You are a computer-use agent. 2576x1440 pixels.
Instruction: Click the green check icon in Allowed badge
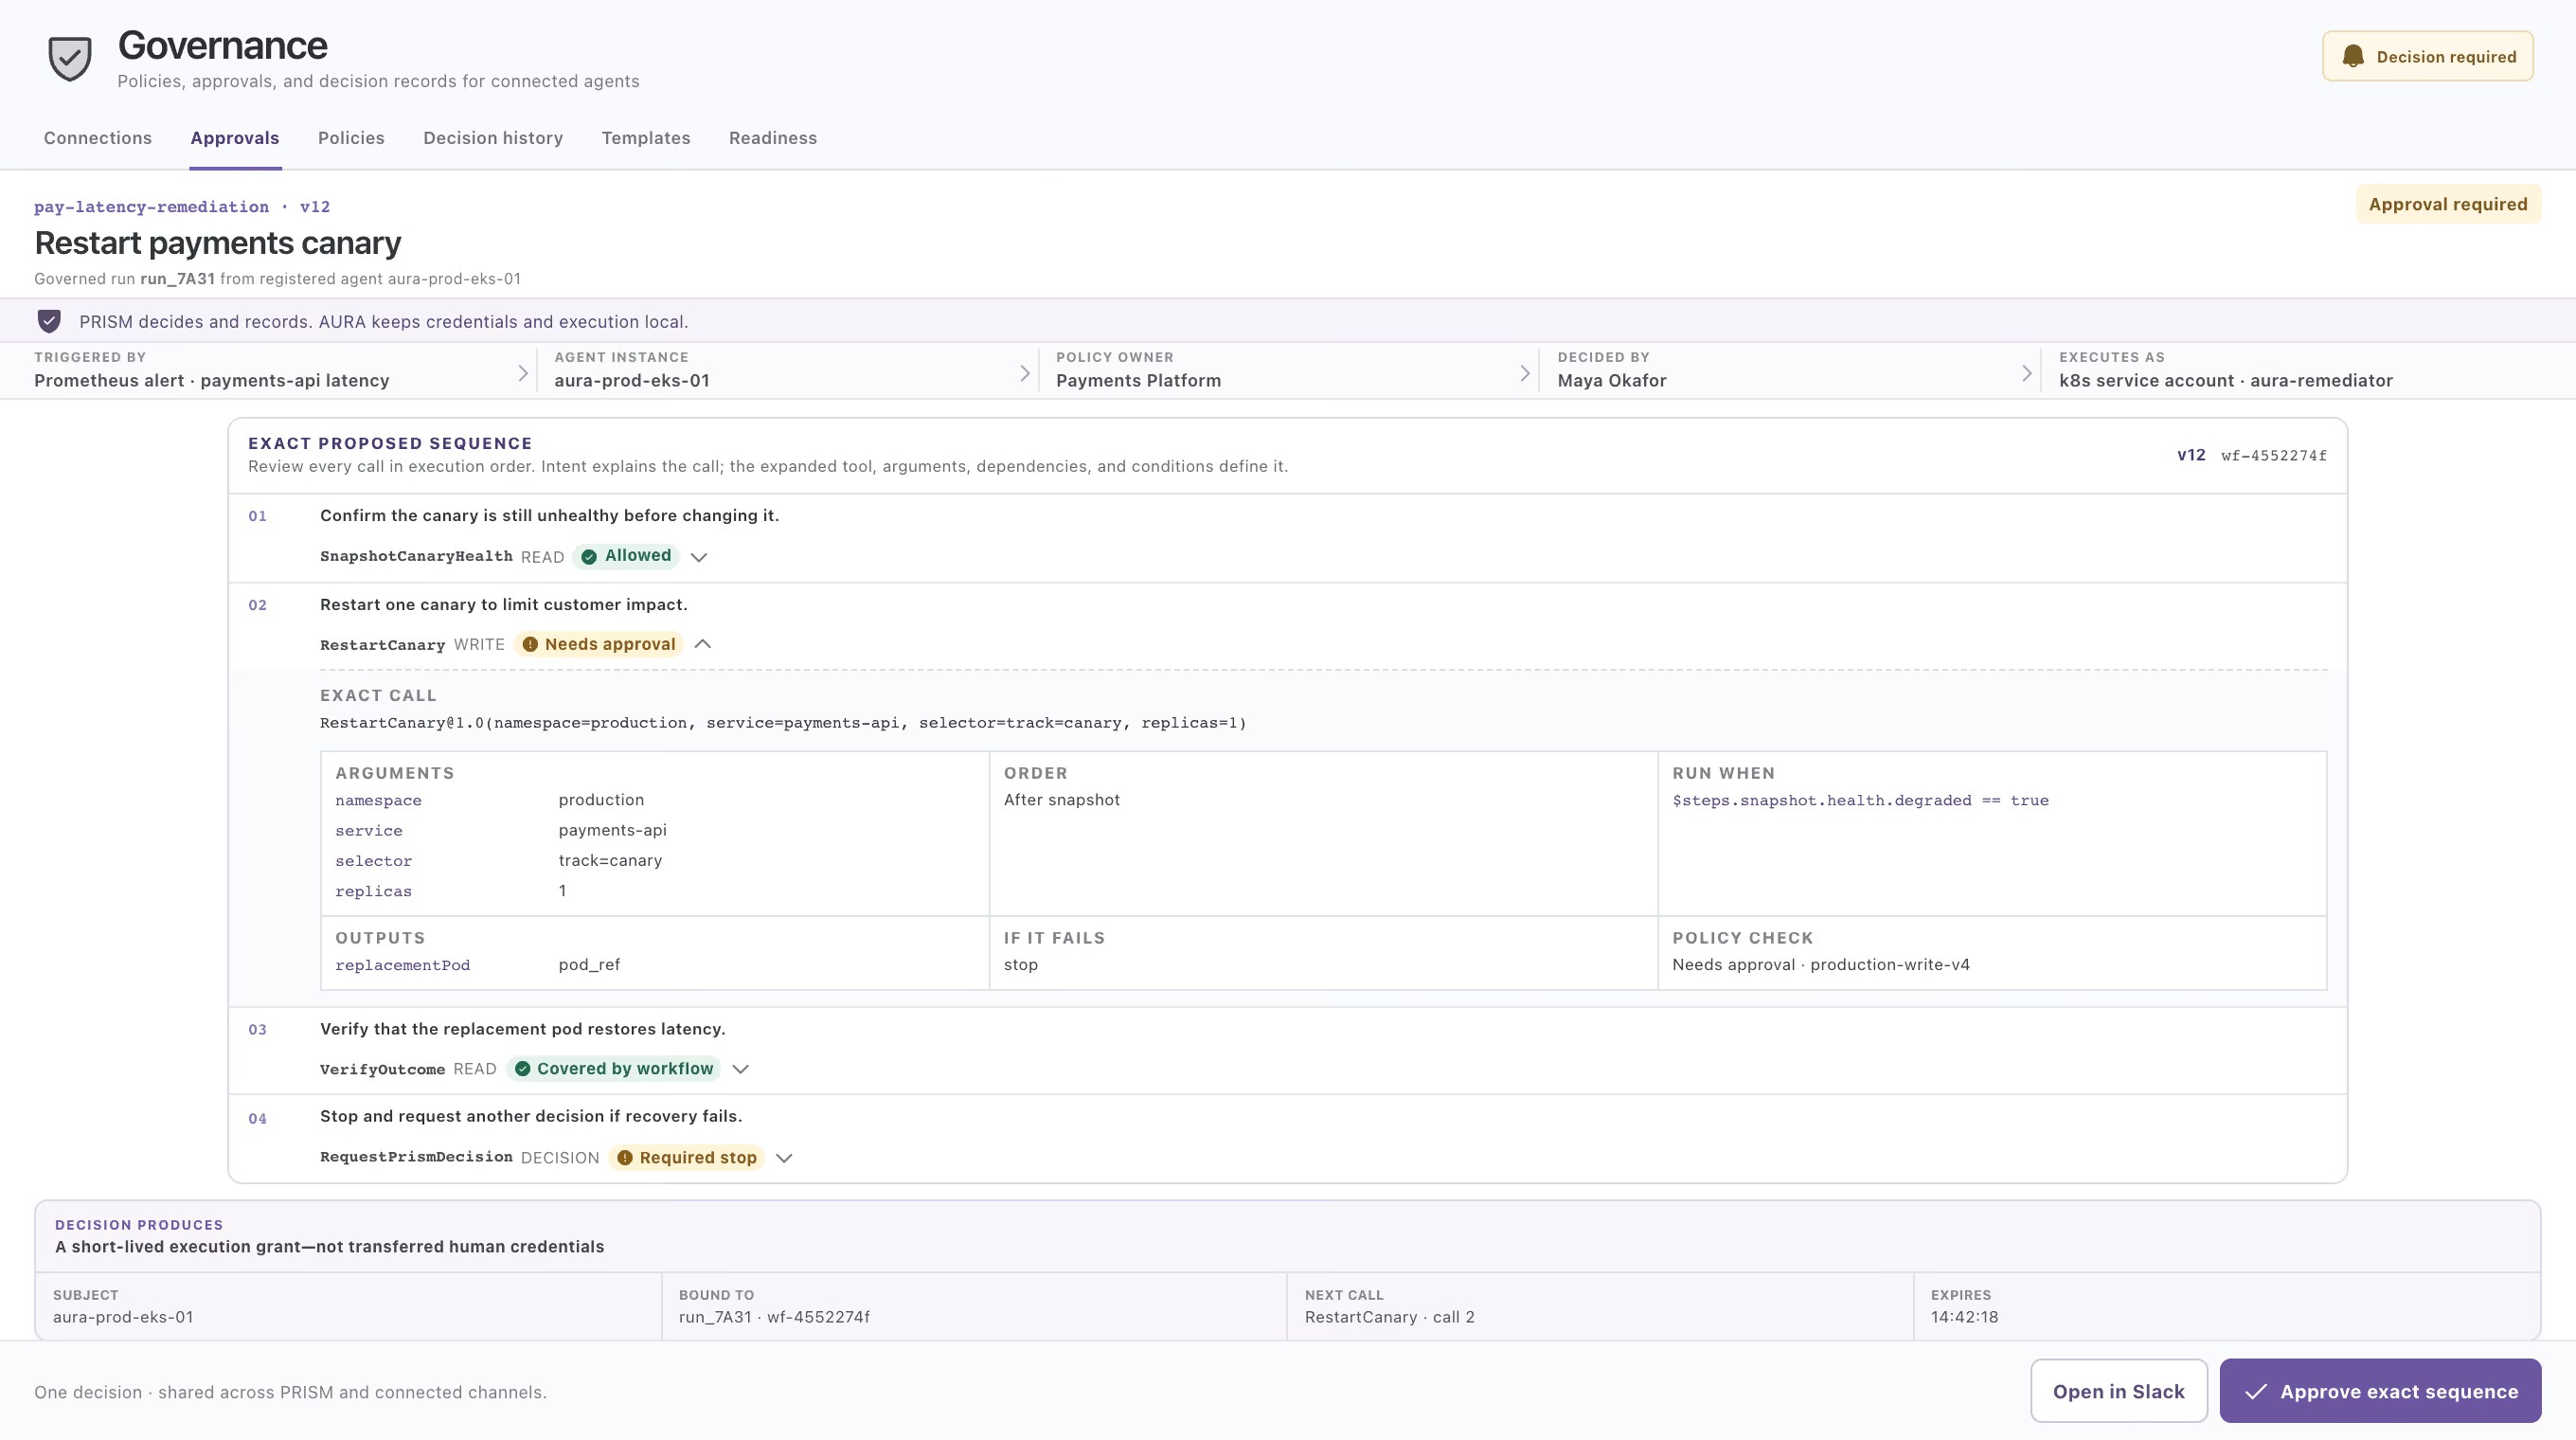[x=589, y=557]
